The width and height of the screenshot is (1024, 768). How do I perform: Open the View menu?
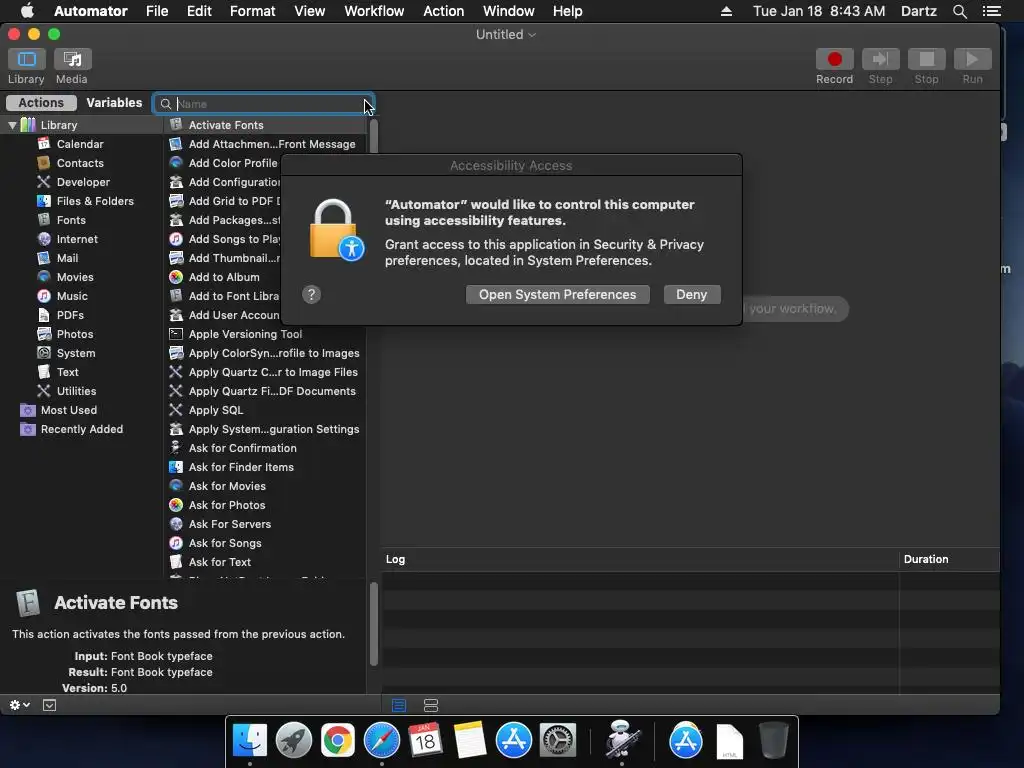coord(310,11)
